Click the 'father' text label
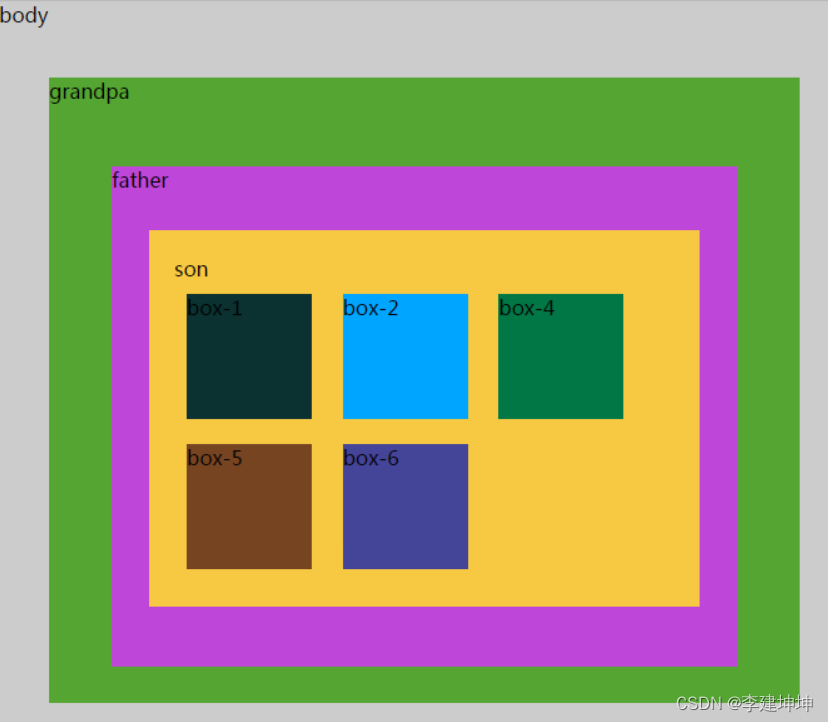The image size is (828, 722). (140, 181)
